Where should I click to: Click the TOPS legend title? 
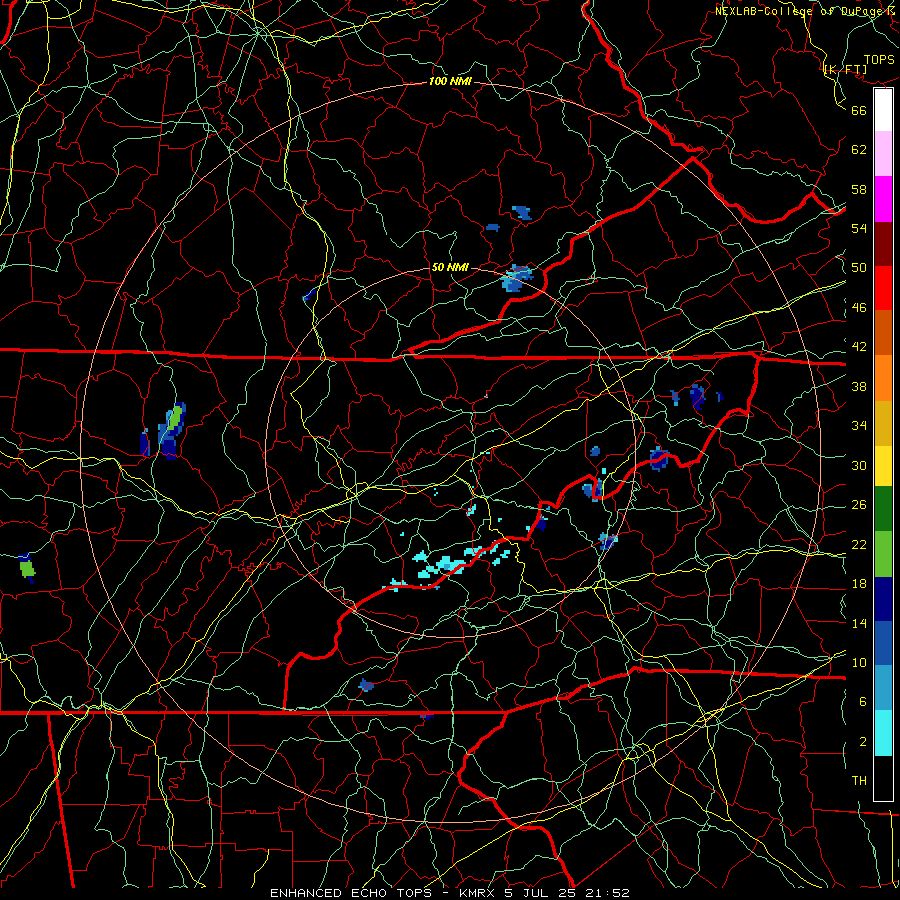point(879,59)
